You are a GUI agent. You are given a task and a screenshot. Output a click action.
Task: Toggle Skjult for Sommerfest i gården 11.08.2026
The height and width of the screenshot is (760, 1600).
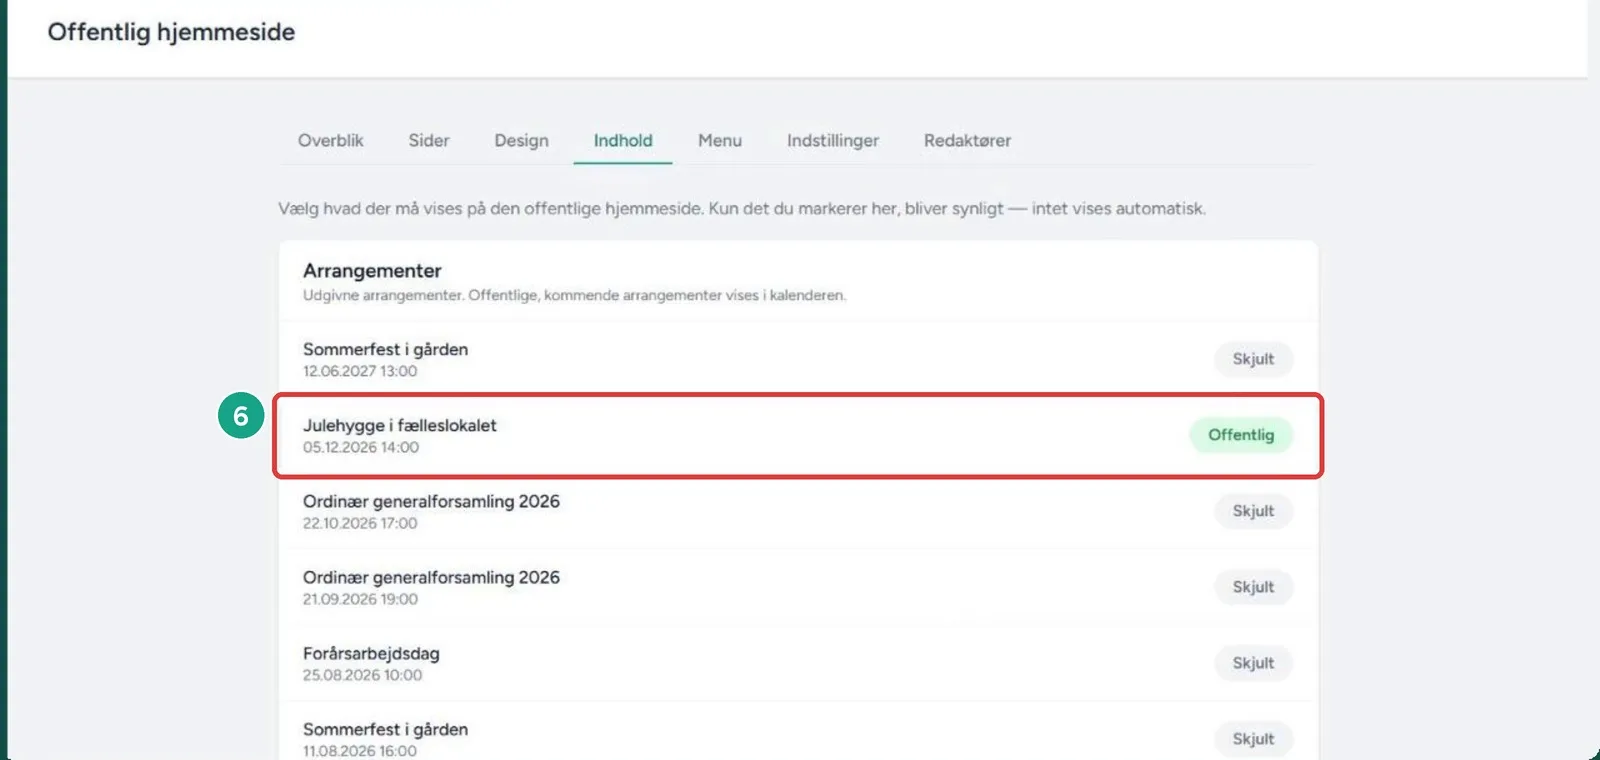(1253, 739)
